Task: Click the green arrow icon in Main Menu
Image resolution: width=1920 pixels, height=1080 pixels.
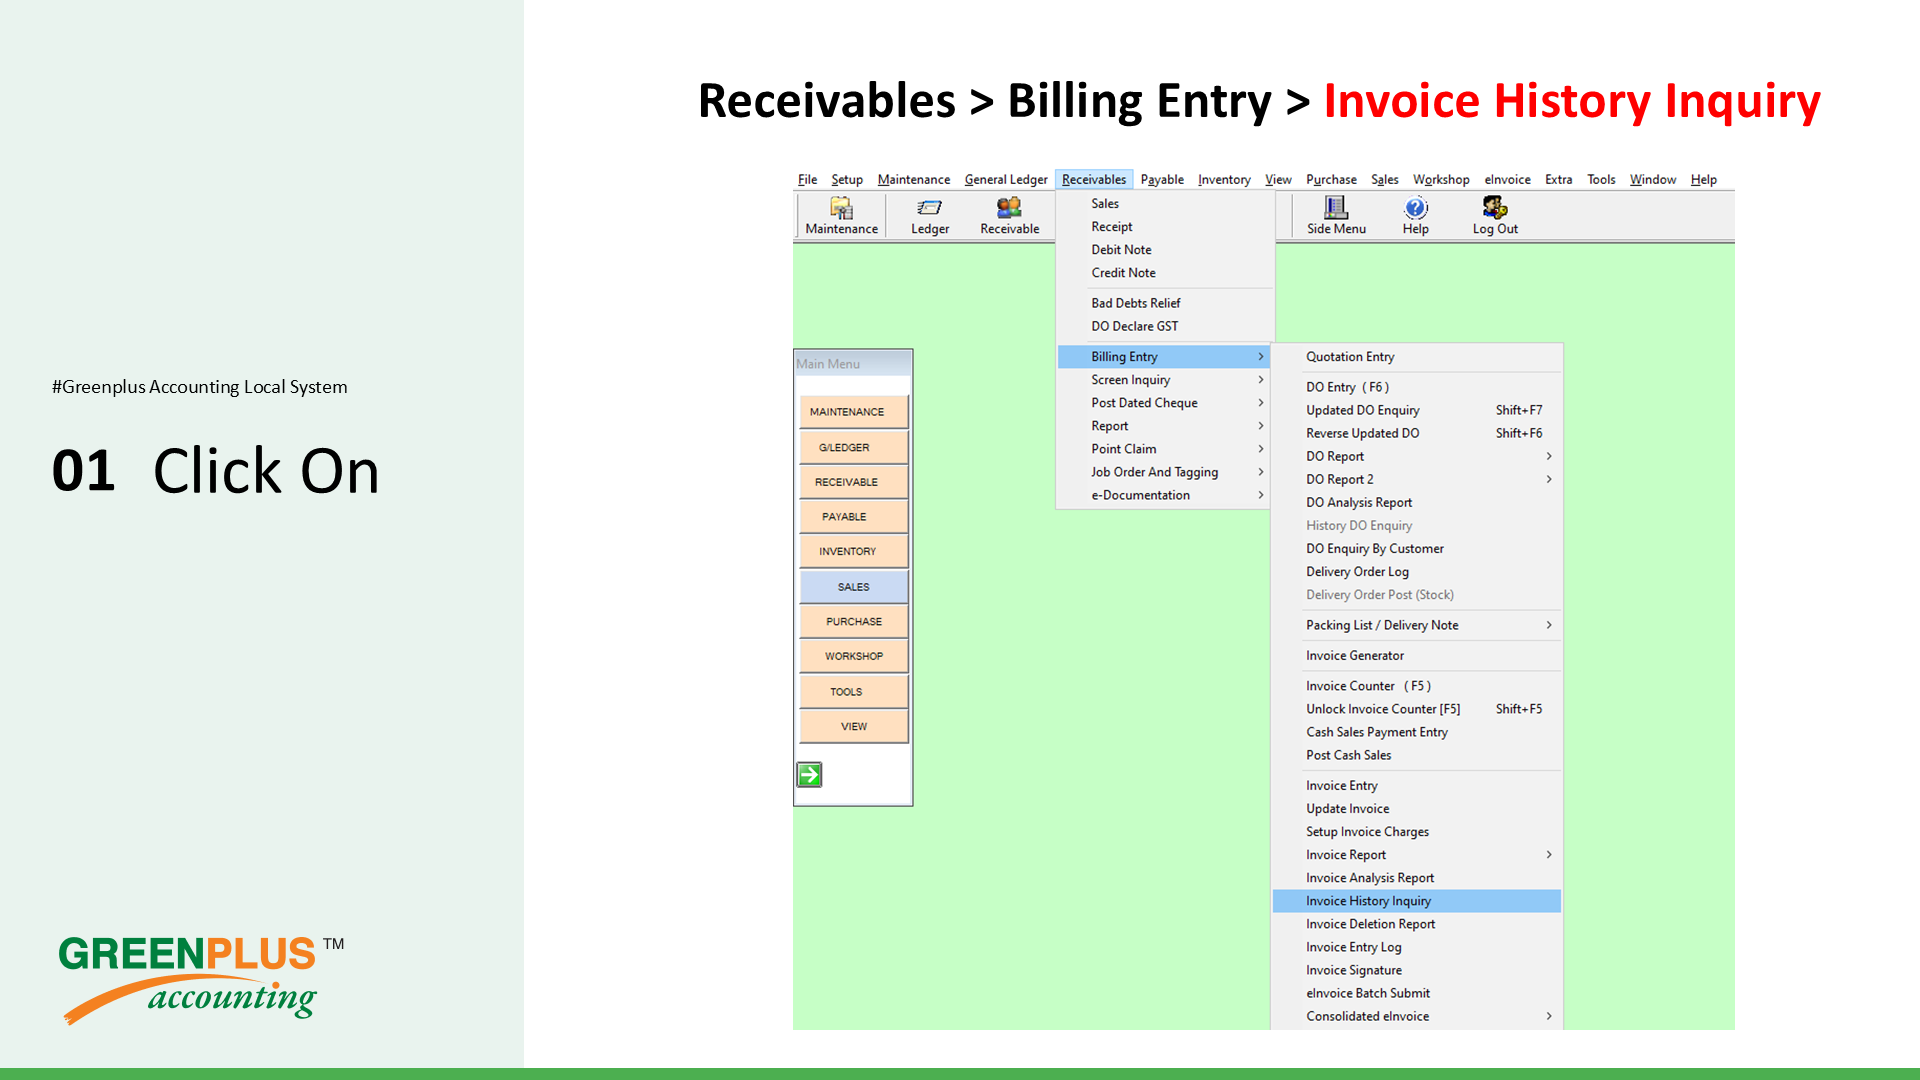Action: coord(809,775)
